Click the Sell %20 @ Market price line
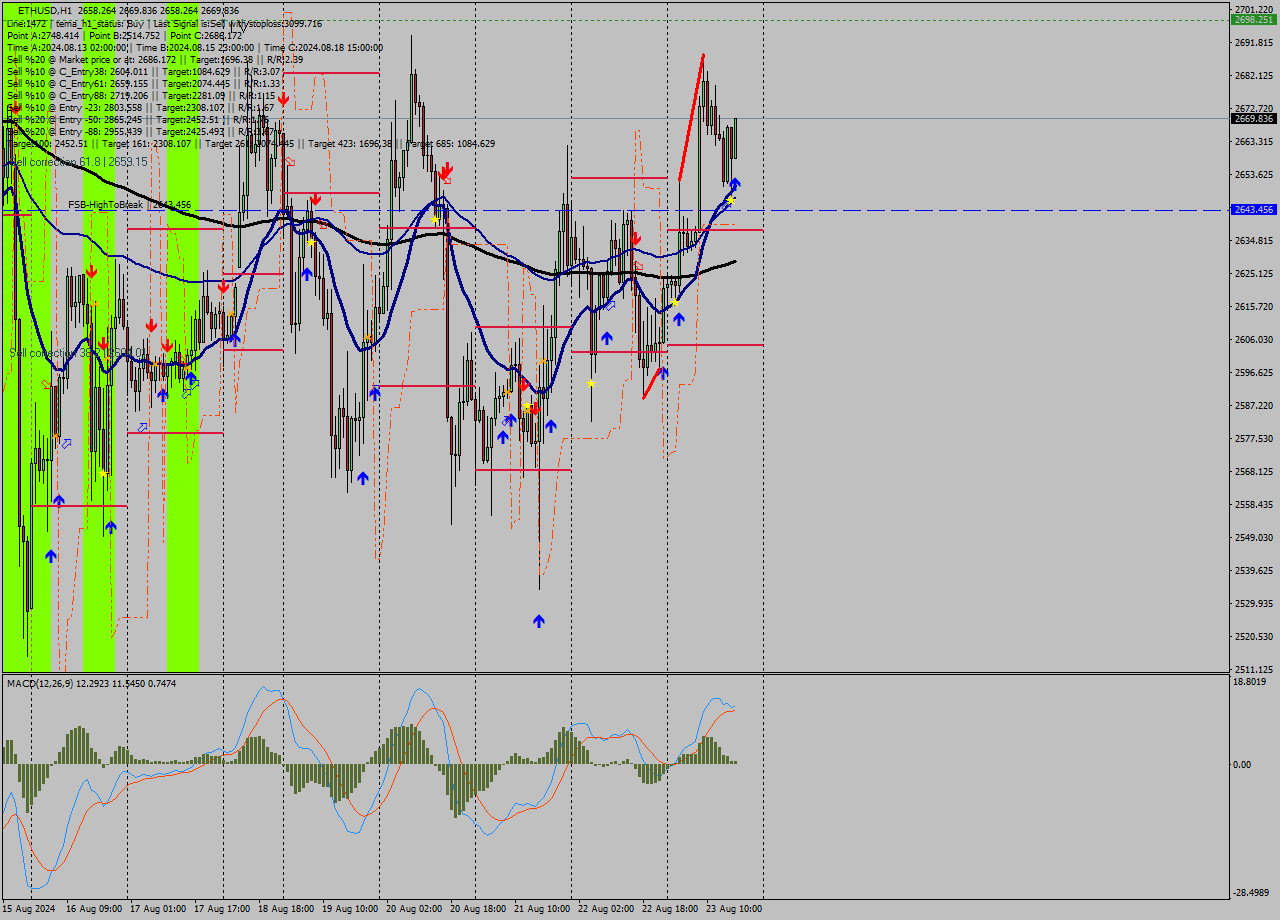The width and height of the screenshot is (1280, 920). (100, 59)
